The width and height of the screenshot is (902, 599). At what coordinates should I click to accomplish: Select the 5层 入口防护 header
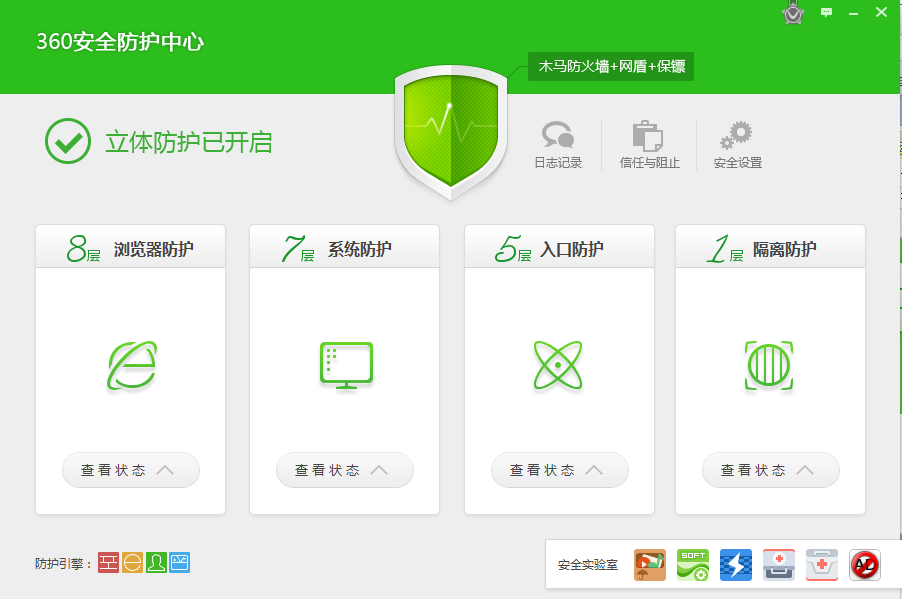click(x=560, y=247)
